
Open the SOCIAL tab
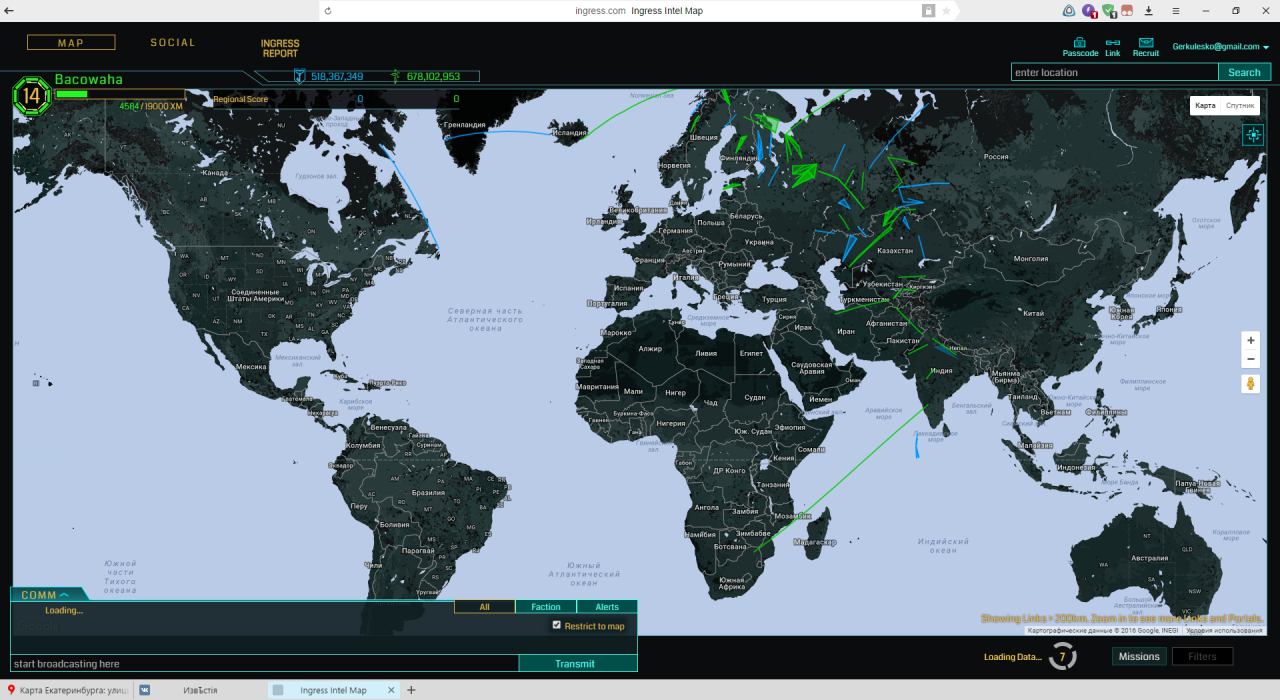(x=173, y=43)
